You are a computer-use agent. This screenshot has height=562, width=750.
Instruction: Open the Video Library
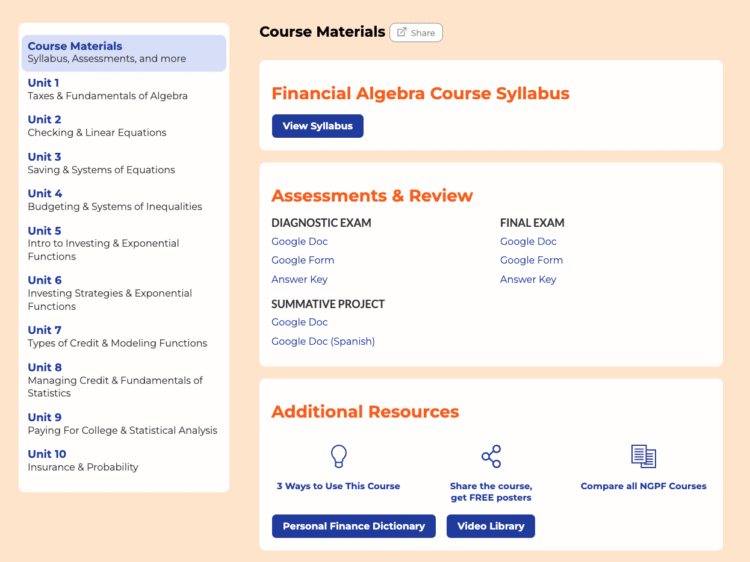click(490, 526)
